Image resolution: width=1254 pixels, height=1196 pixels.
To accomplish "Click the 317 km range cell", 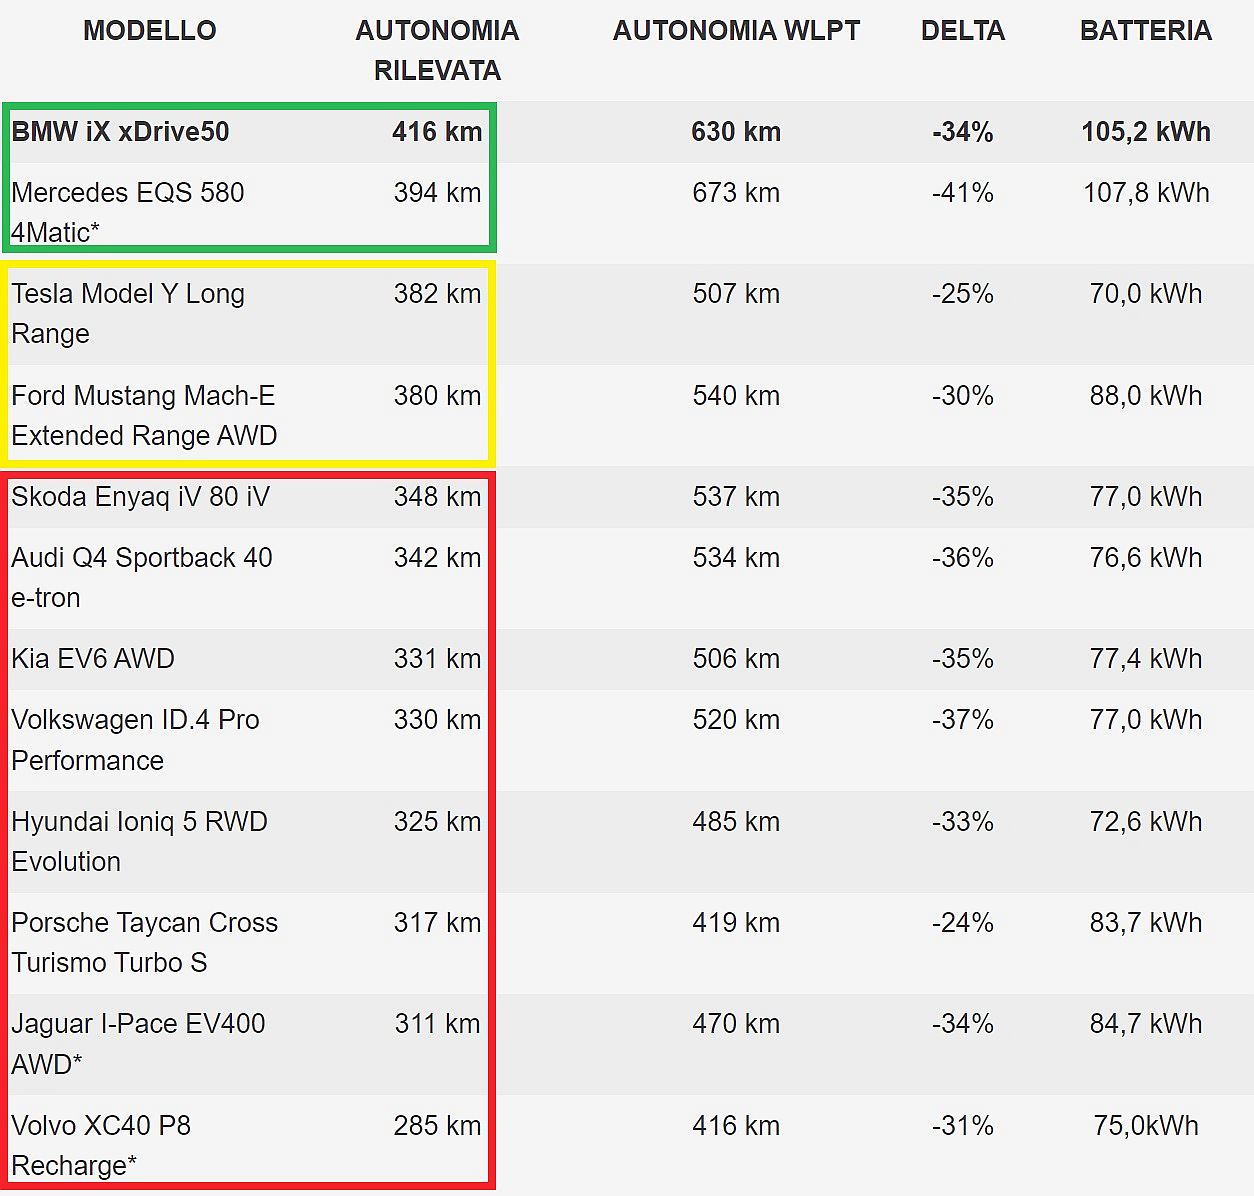I will (437, 922).
